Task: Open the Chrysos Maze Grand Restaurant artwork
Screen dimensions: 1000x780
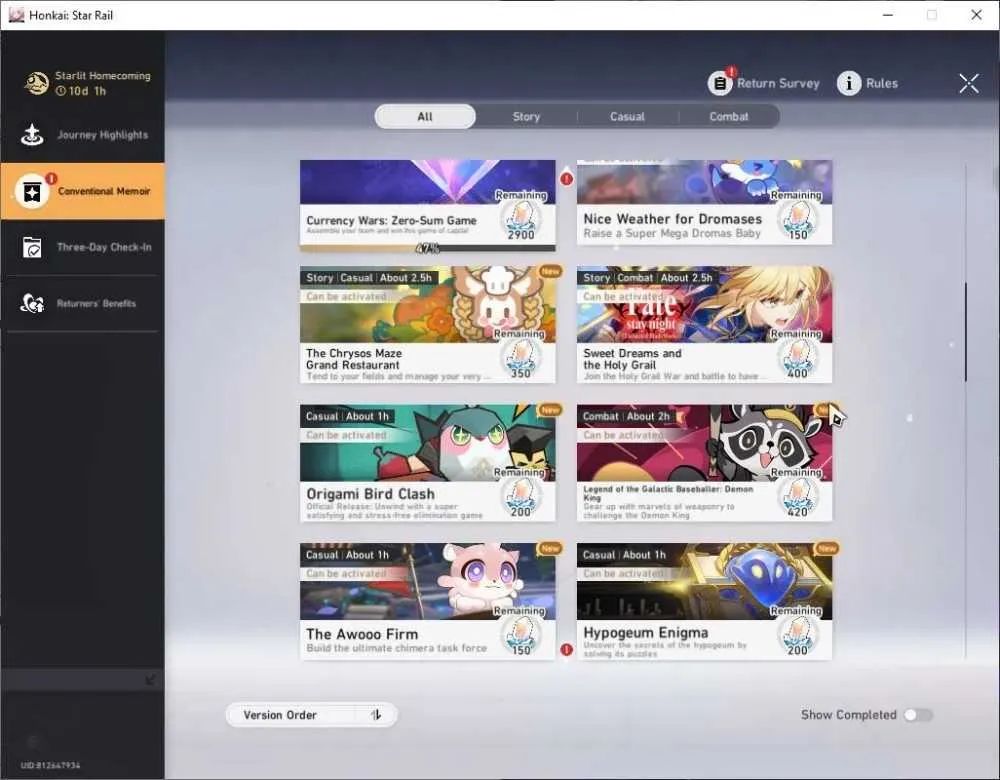Action: (427, 305)
